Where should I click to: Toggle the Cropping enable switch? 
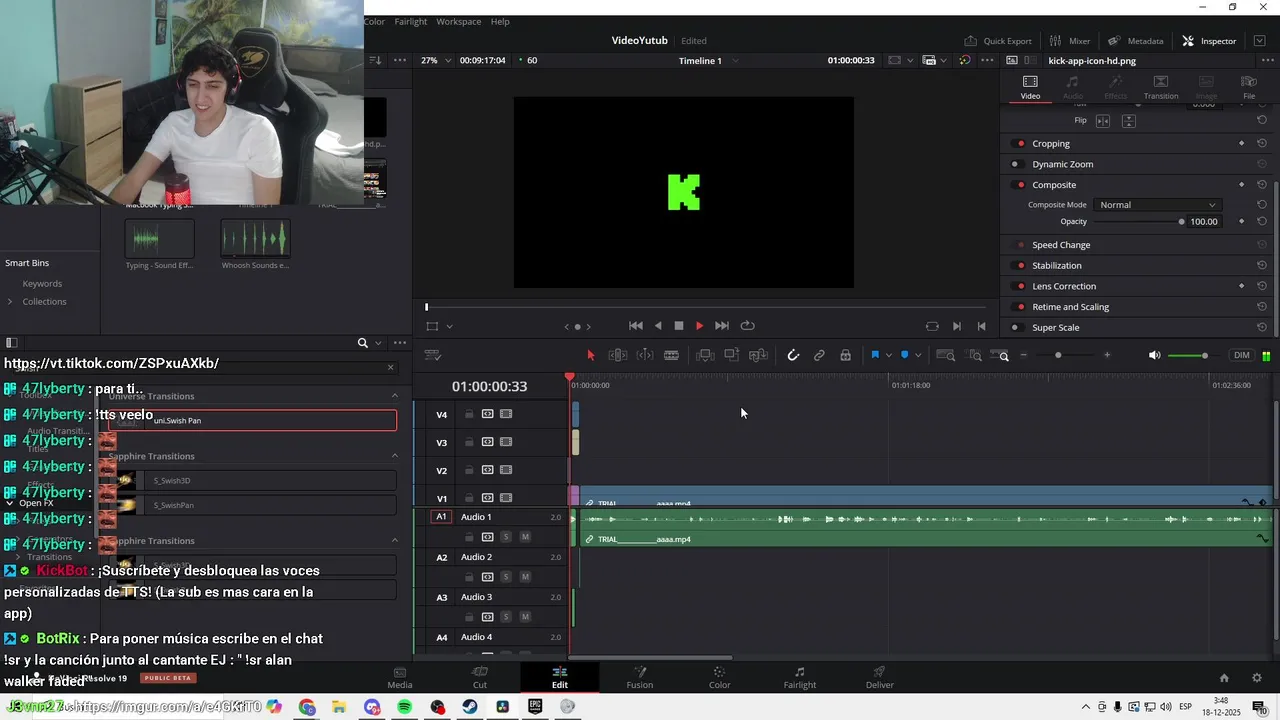1020,144
